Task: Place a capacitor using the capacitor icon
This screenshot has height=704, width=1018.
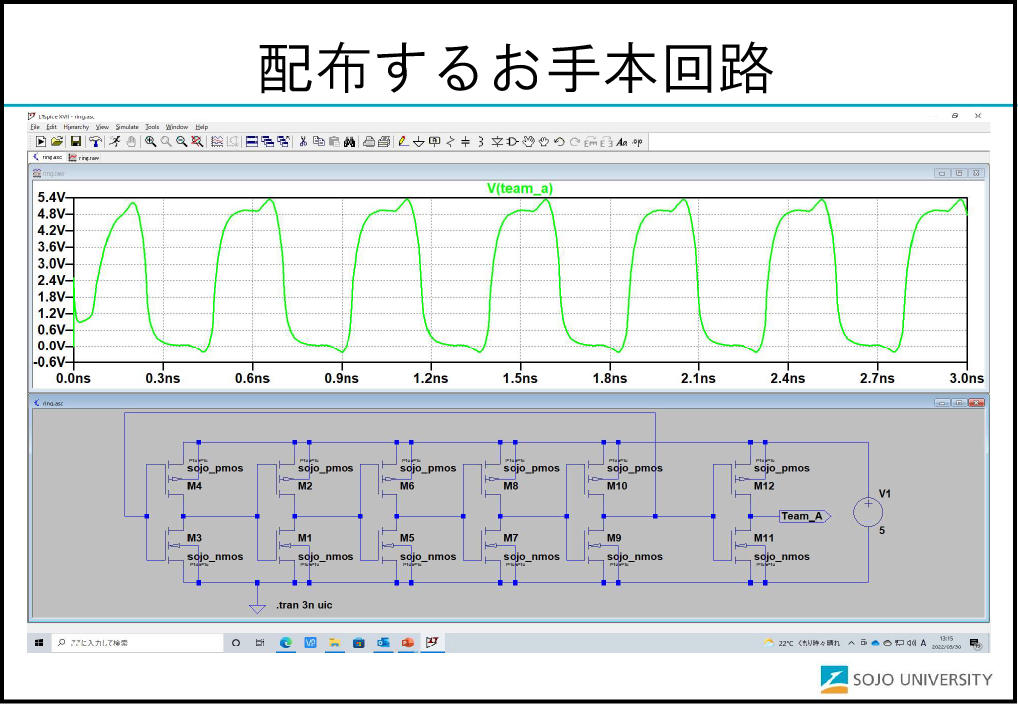Action: 464,141
